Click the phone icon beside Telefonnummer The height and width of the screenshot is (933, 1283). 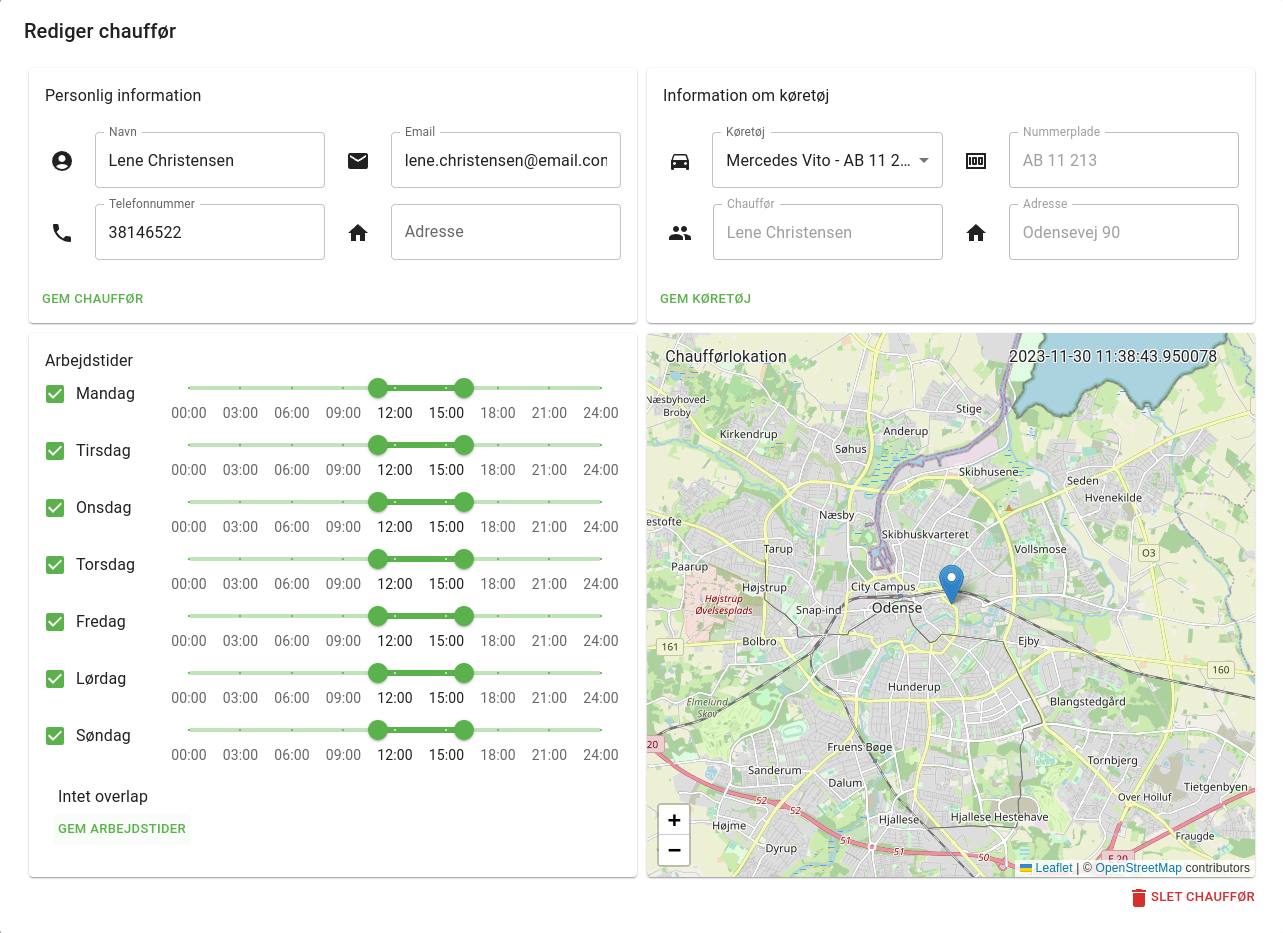(x=62, y=233)
